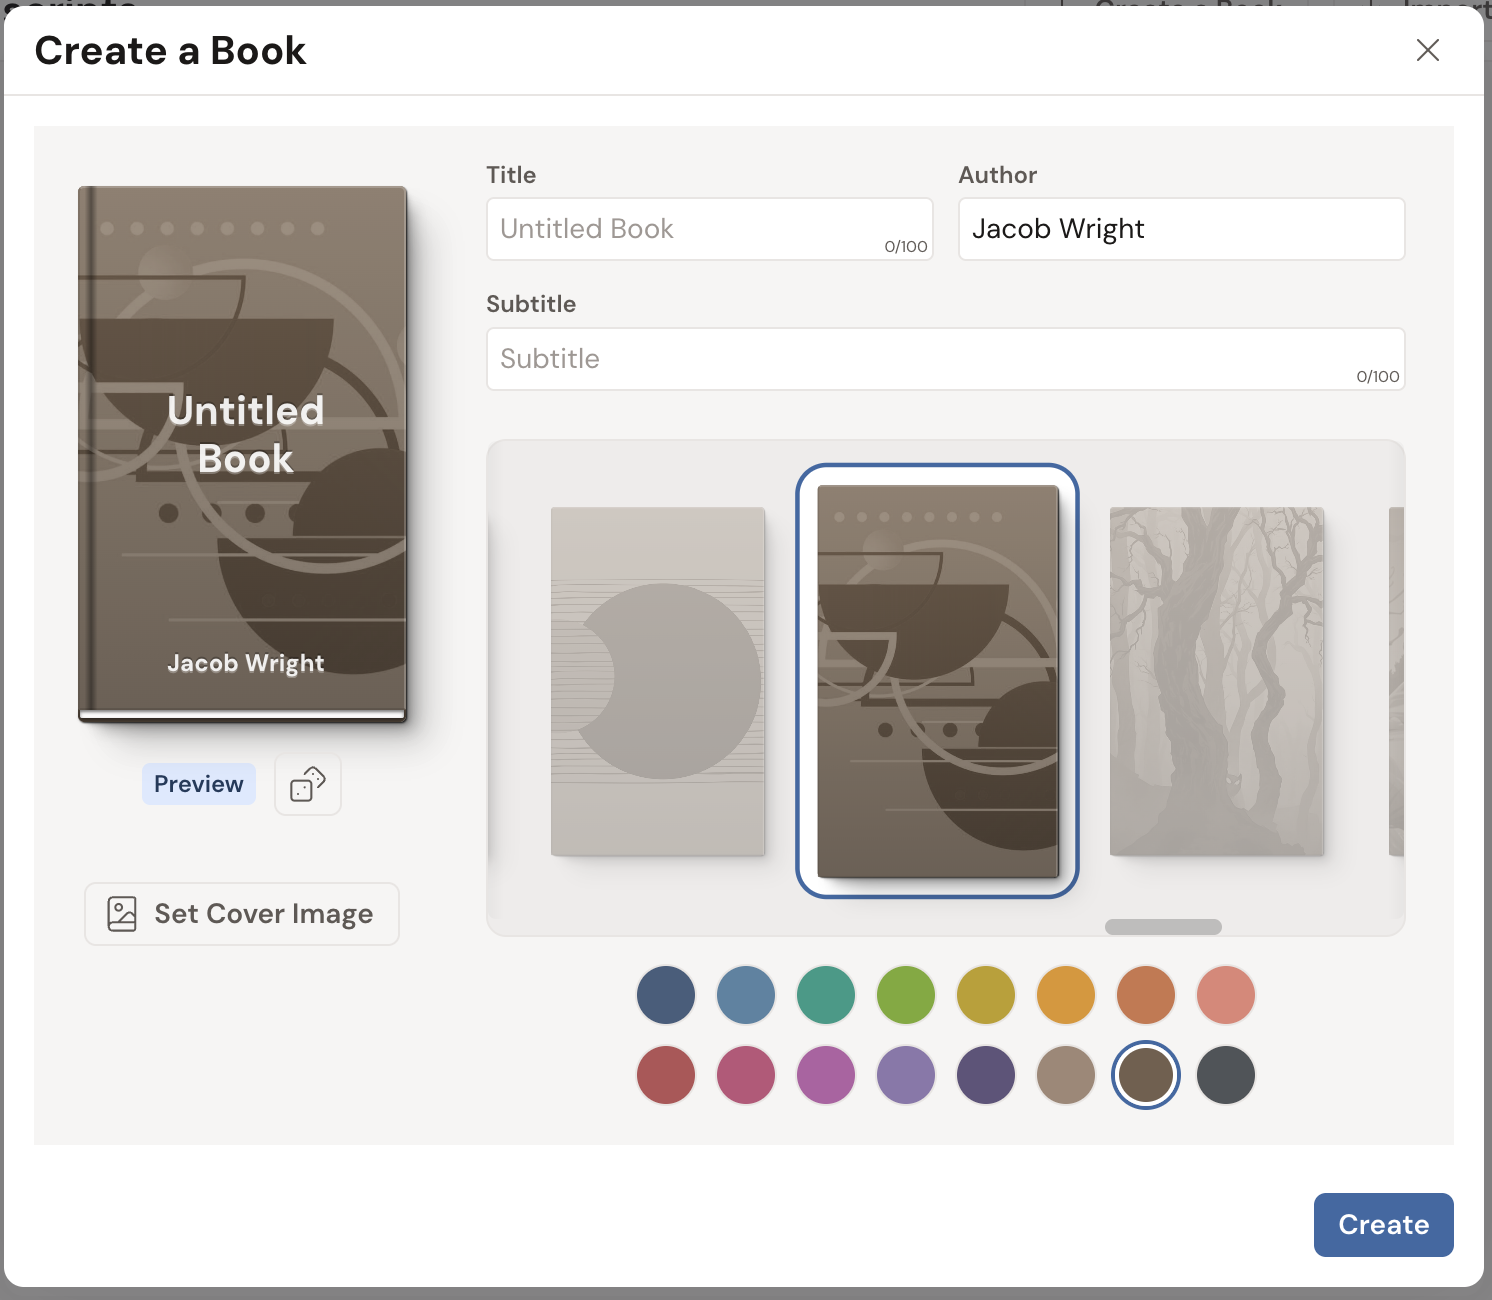Viewport: 1492px width, 1300px height.
Task: Select the foggy forest trees cover thumbnail
Action: tap(1217, 682)
